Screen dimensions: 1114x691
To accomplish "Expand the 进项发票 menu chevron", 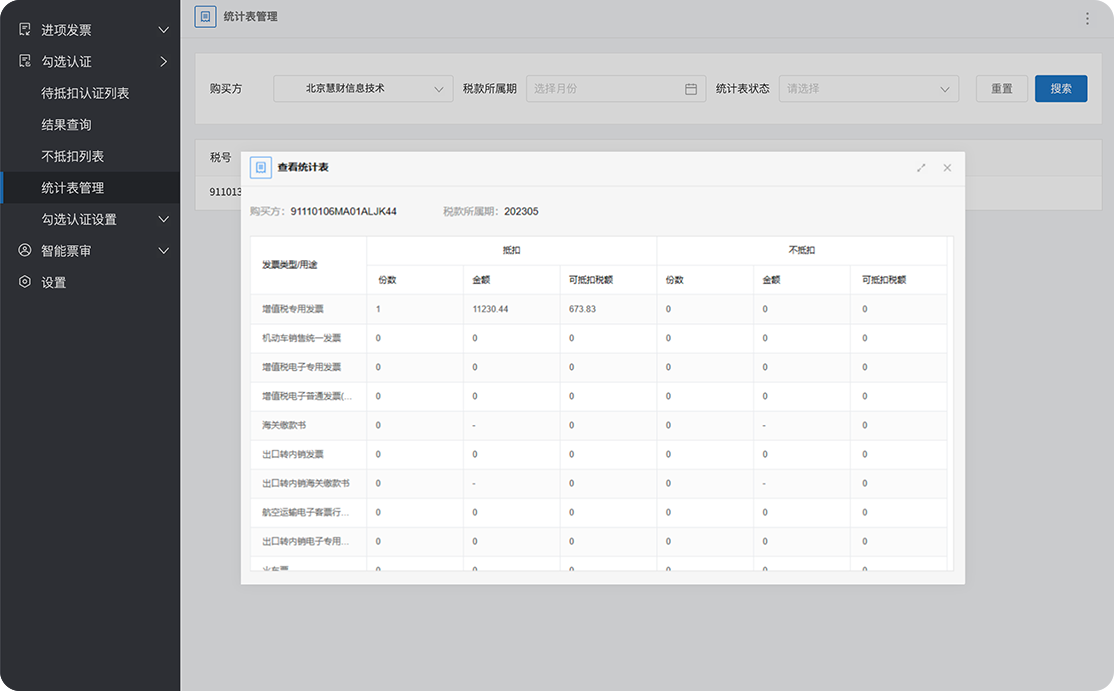I will point(164,30).
